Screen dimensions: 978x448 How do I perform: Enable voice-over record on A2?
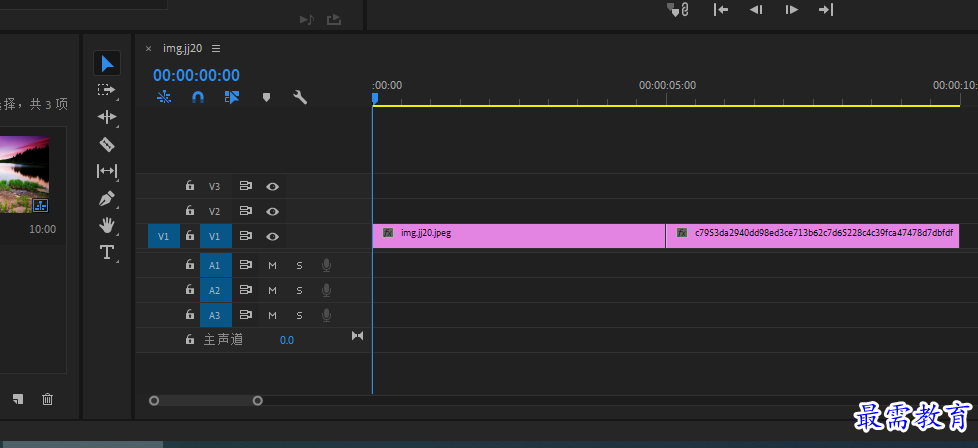[x=326, y=291]
